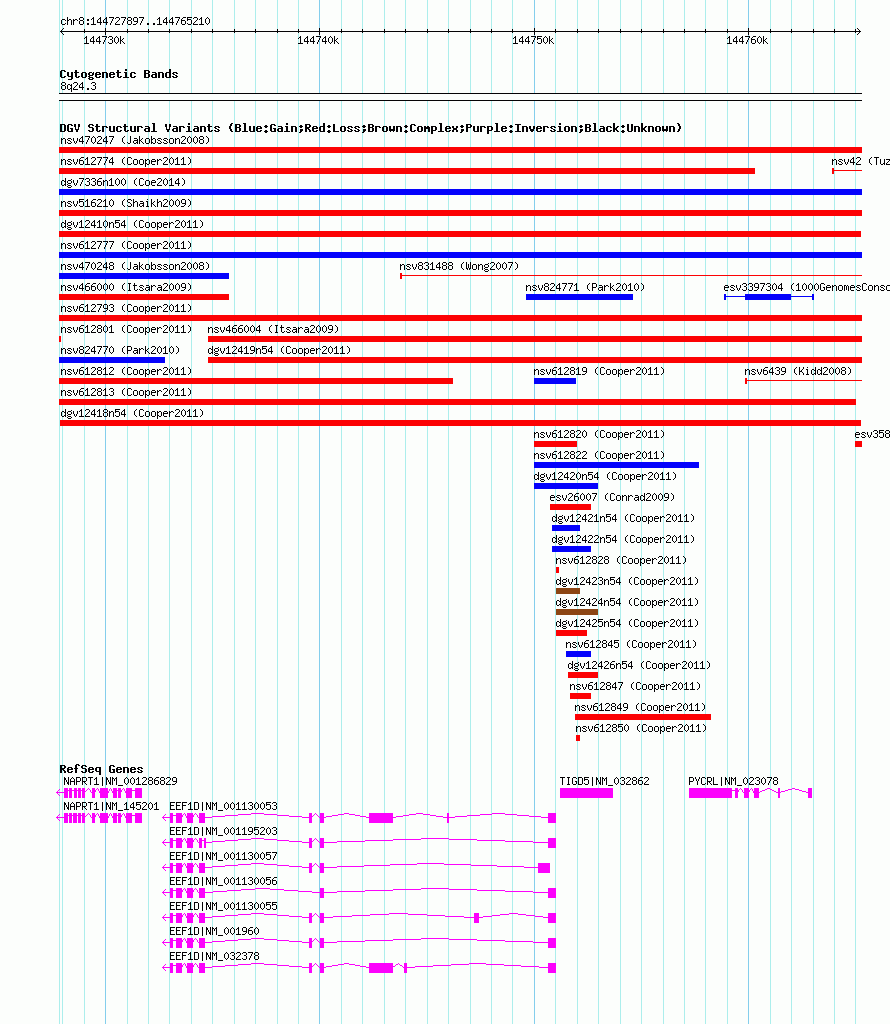Open variant nsv612774 (Cooper2011)
The width and height of the screenshot is (890, 1024).
(126, 161)
